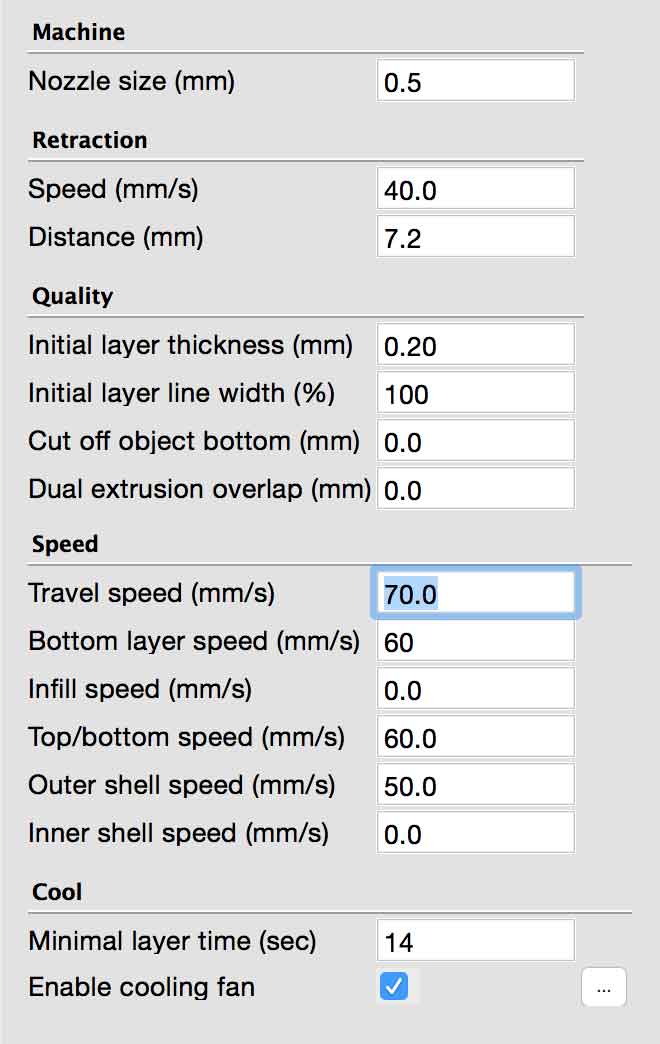Click the Bottom layer speed field
This screenshot has width=660, height=1044.
[x=476, y=641]
